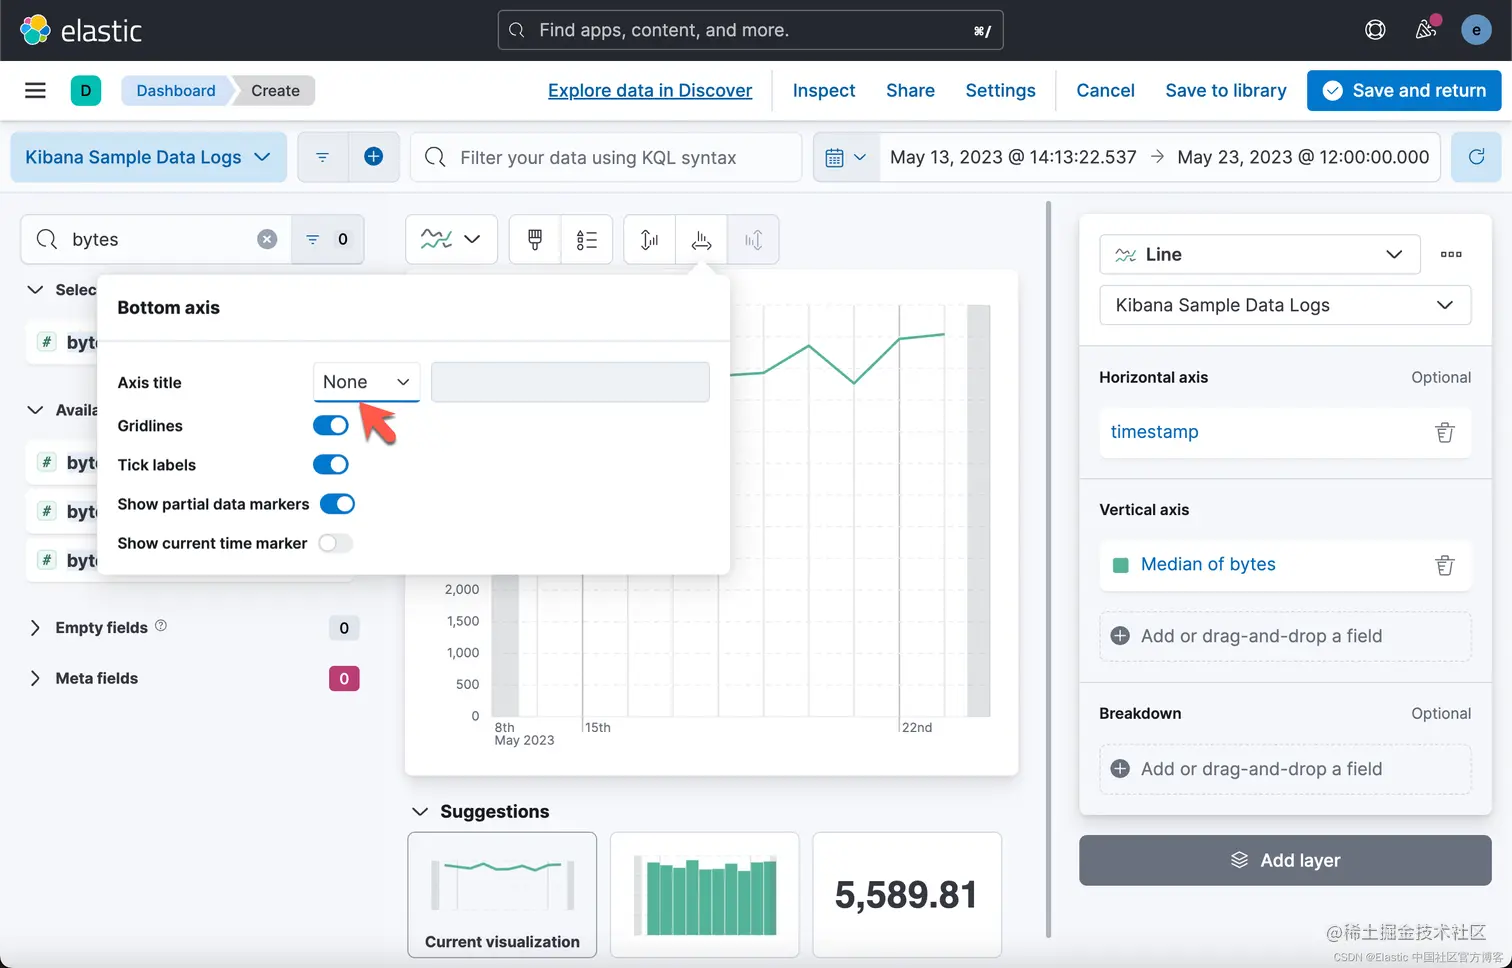The width and height of the screenshot is (1512, 968).
Task: Select the Current visualization suggestion
Action: 502,895
